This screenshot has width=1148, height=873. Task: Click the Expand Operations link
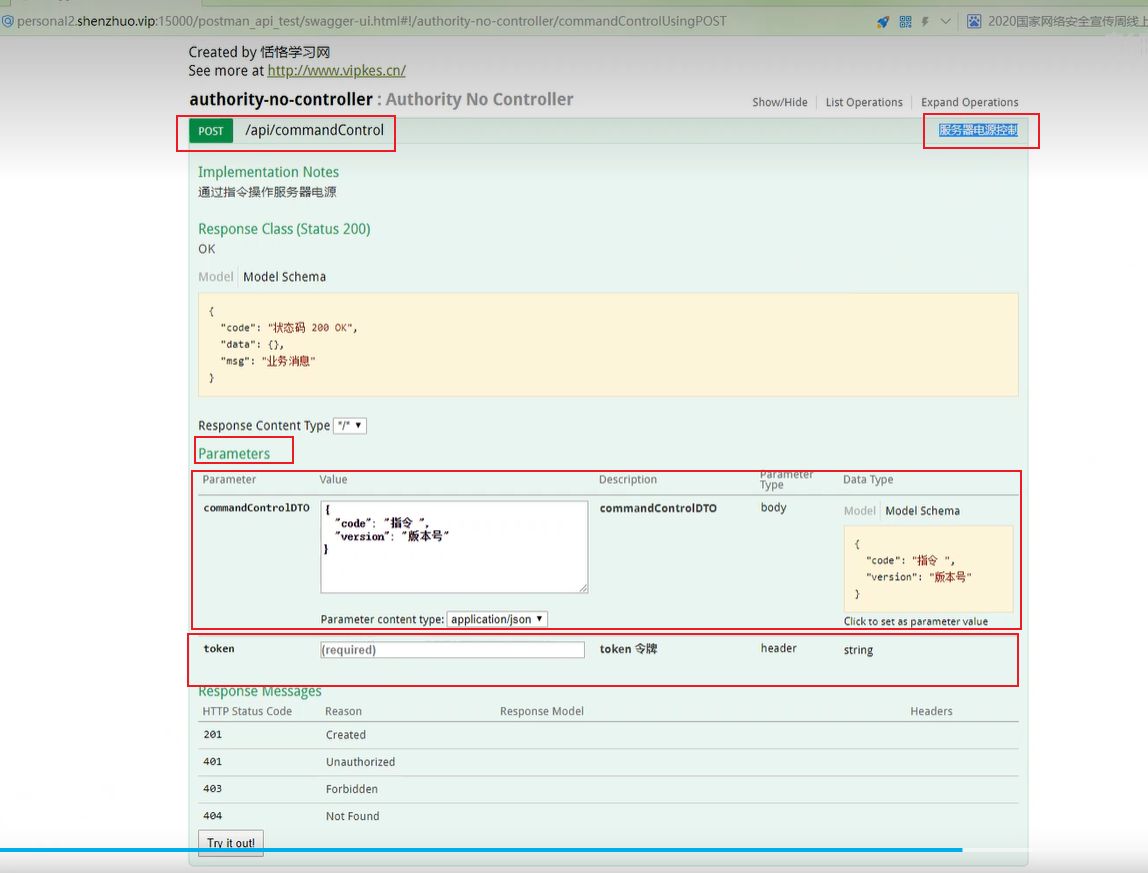pos(969,102)
